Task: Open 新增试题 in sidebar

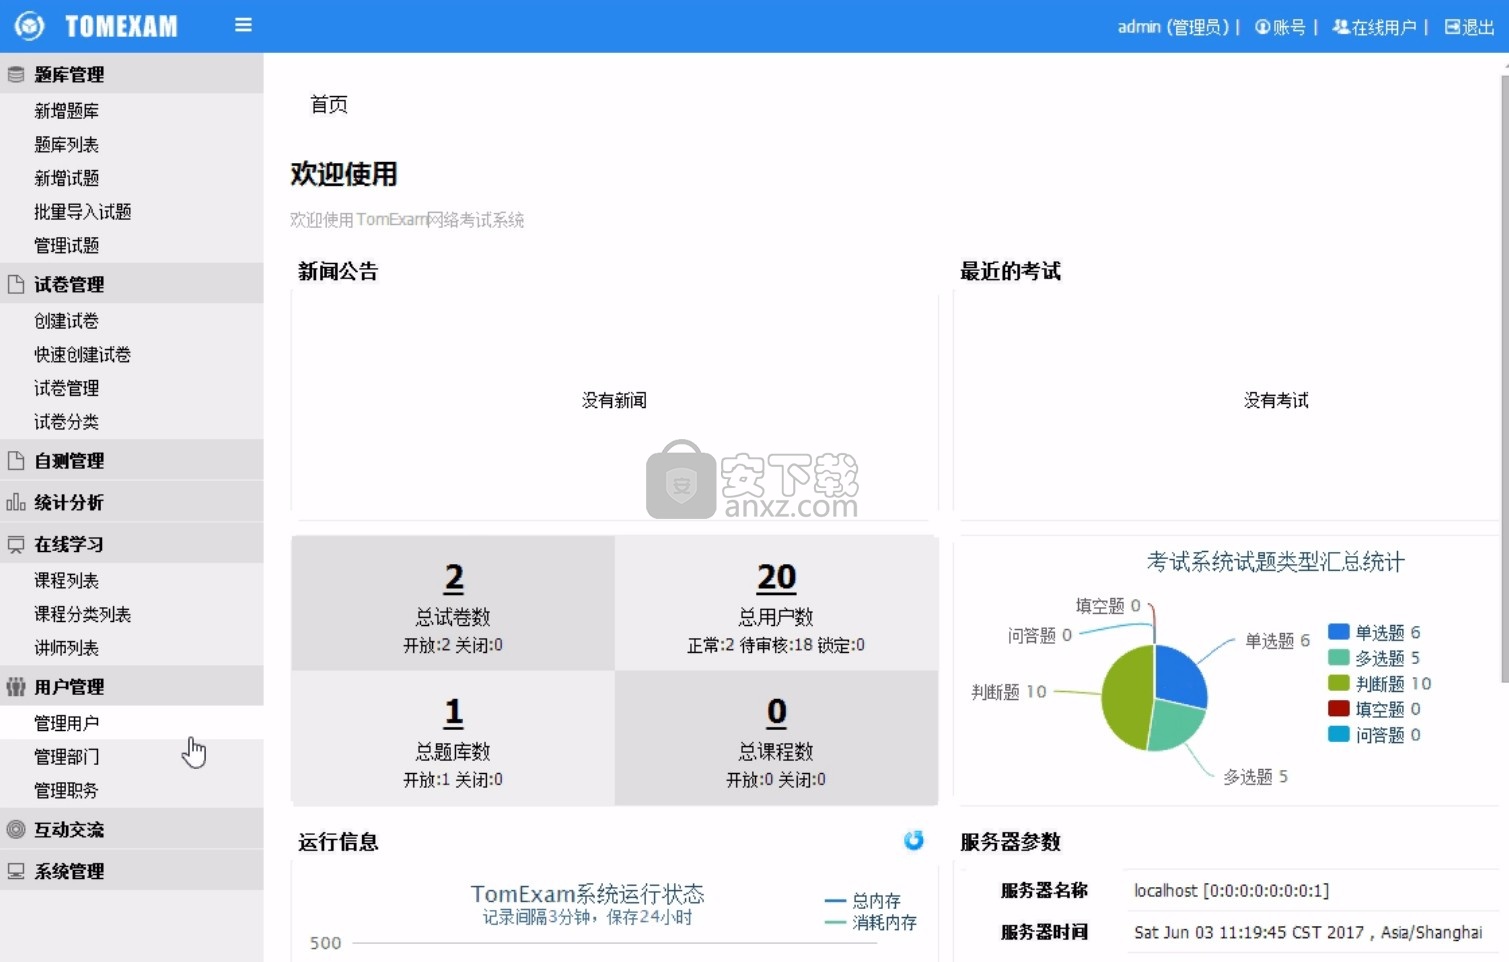Action: click(x=66, y=178)
